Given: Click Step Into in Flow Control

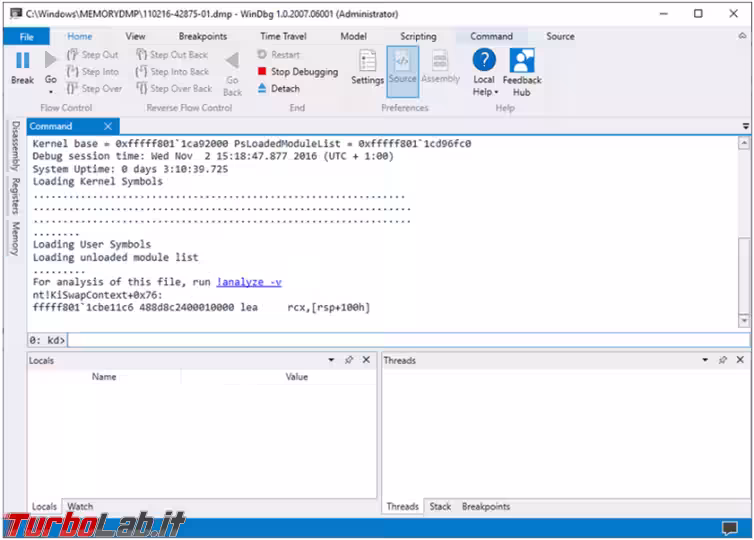Looking at the screenshot, I should click(x=93, y=72).
